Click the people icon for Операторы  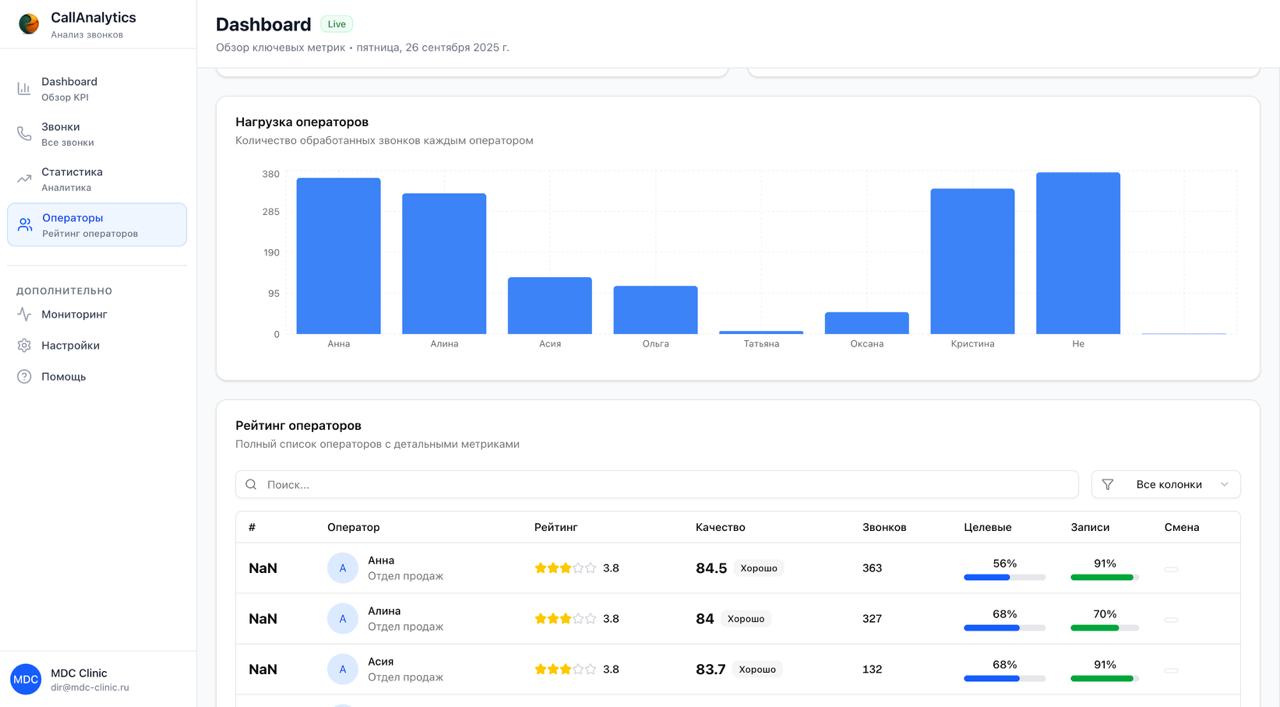pyautogui.click(x=25, y=225)
